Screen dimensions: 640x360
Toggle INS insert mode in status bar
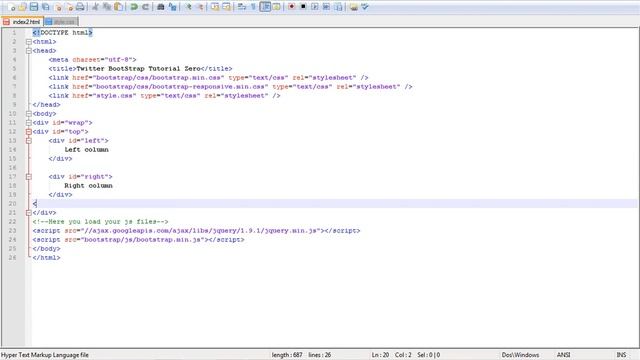621,355
